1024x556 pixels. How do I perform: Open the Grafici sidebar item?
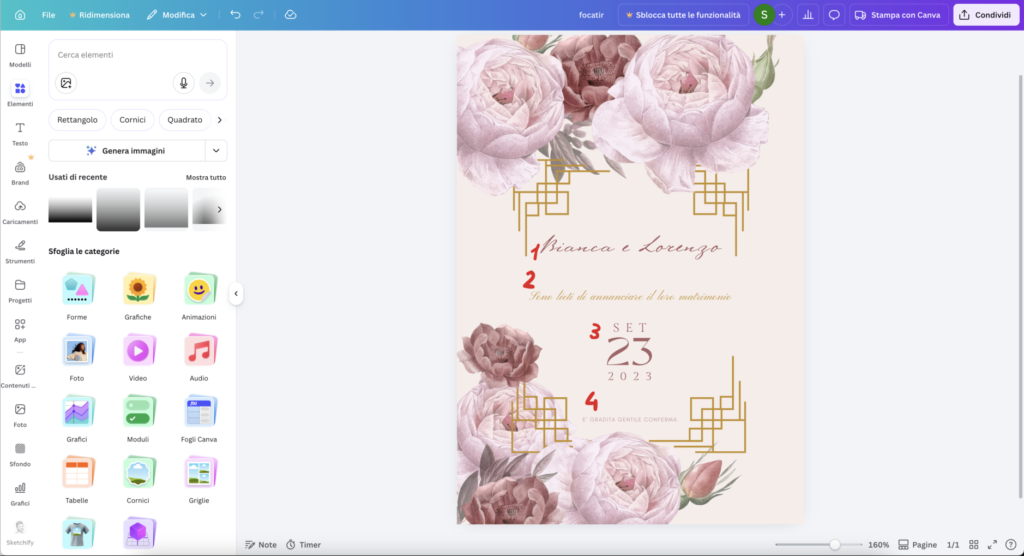click(20, 493)
